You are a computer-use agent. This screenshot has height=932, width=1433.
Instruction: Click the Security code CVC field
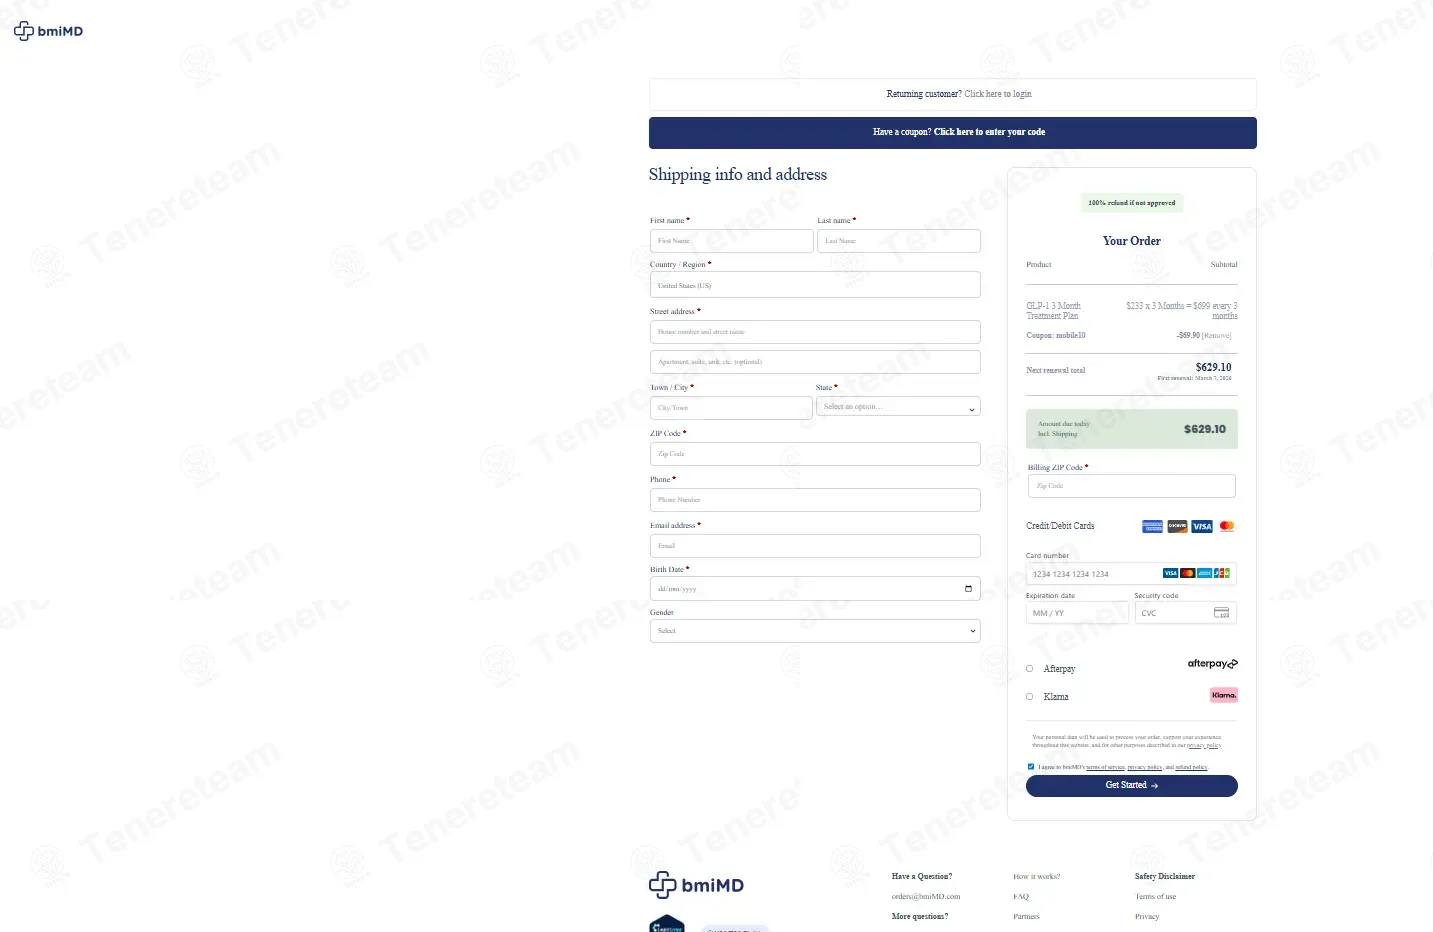[x=1186, y=613]
